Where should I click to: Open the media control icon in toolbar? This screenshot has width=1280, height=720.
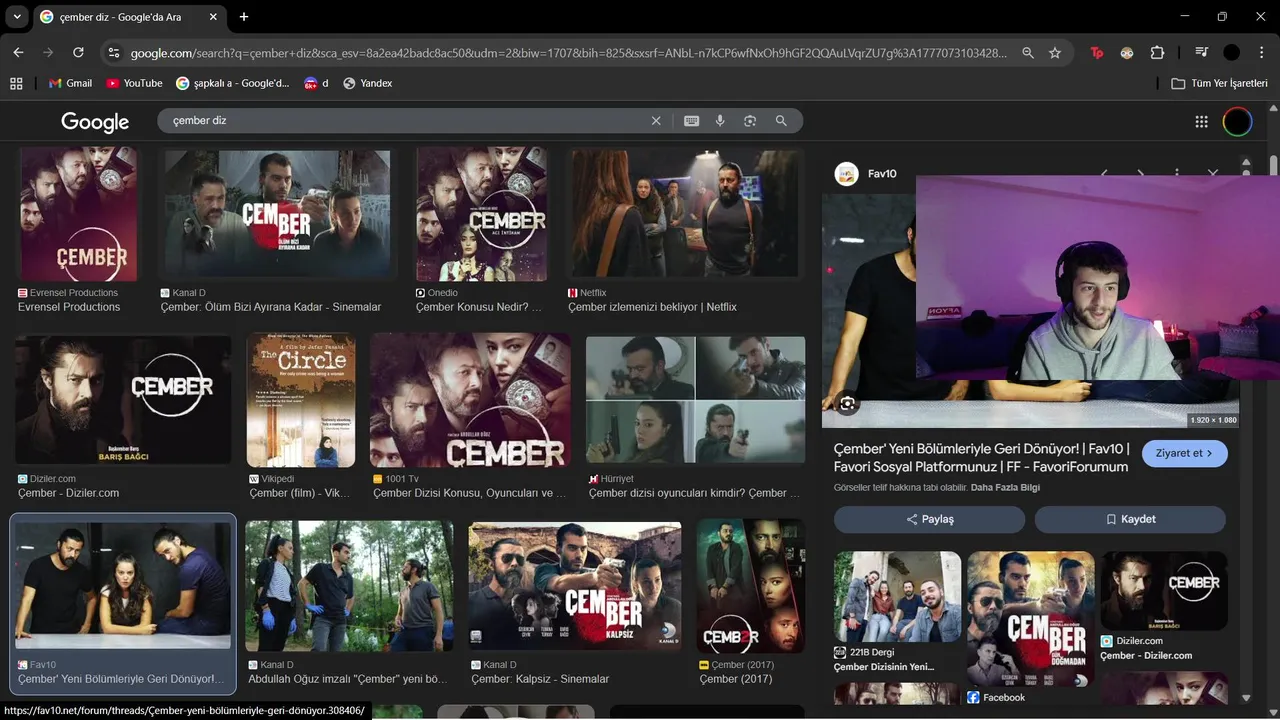tap(1202, 53)
